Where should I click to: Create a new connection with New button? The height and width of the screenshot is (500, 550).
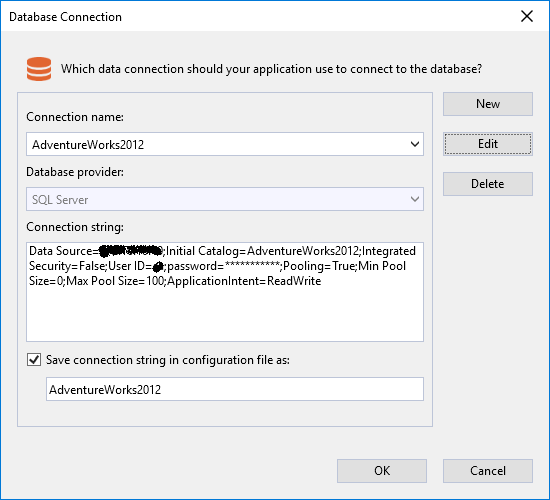(488, 104)
